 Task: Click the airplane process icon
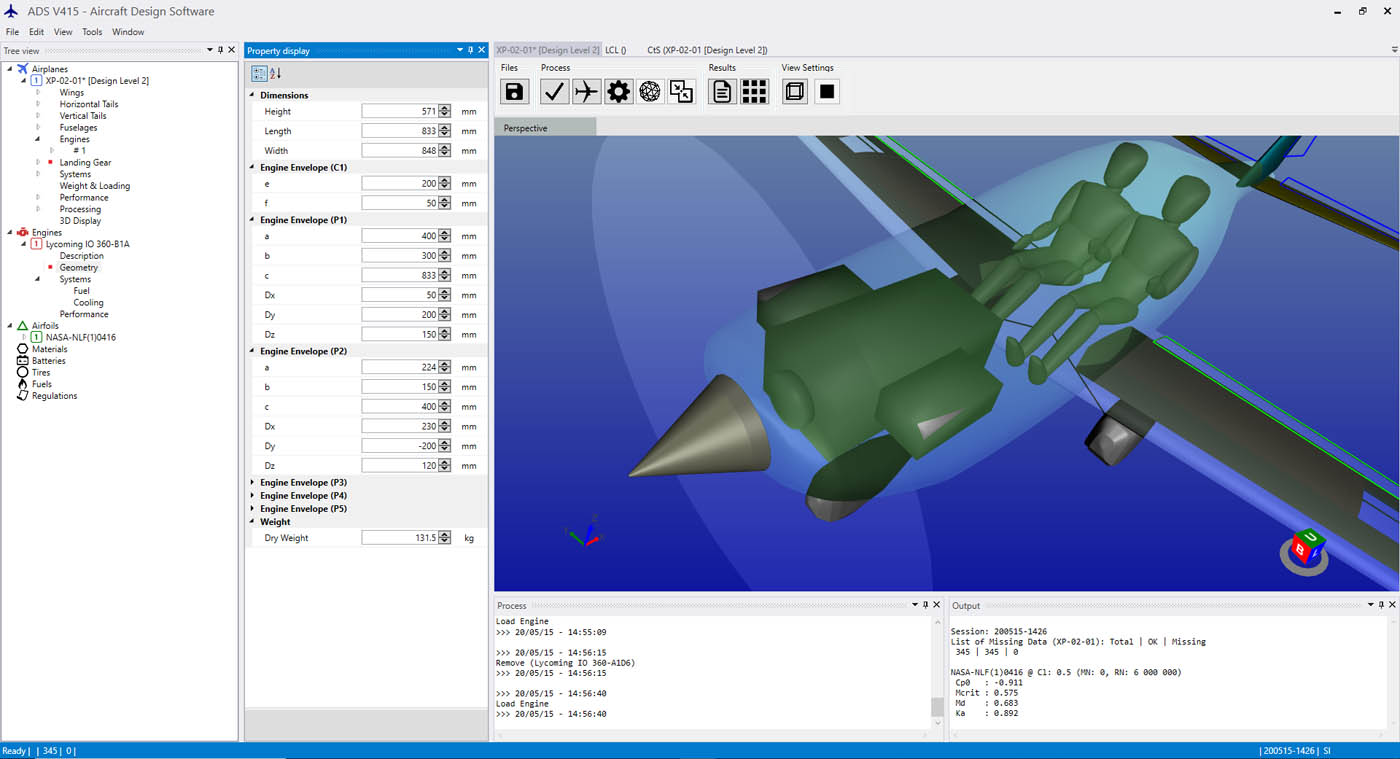click(587, 92)
